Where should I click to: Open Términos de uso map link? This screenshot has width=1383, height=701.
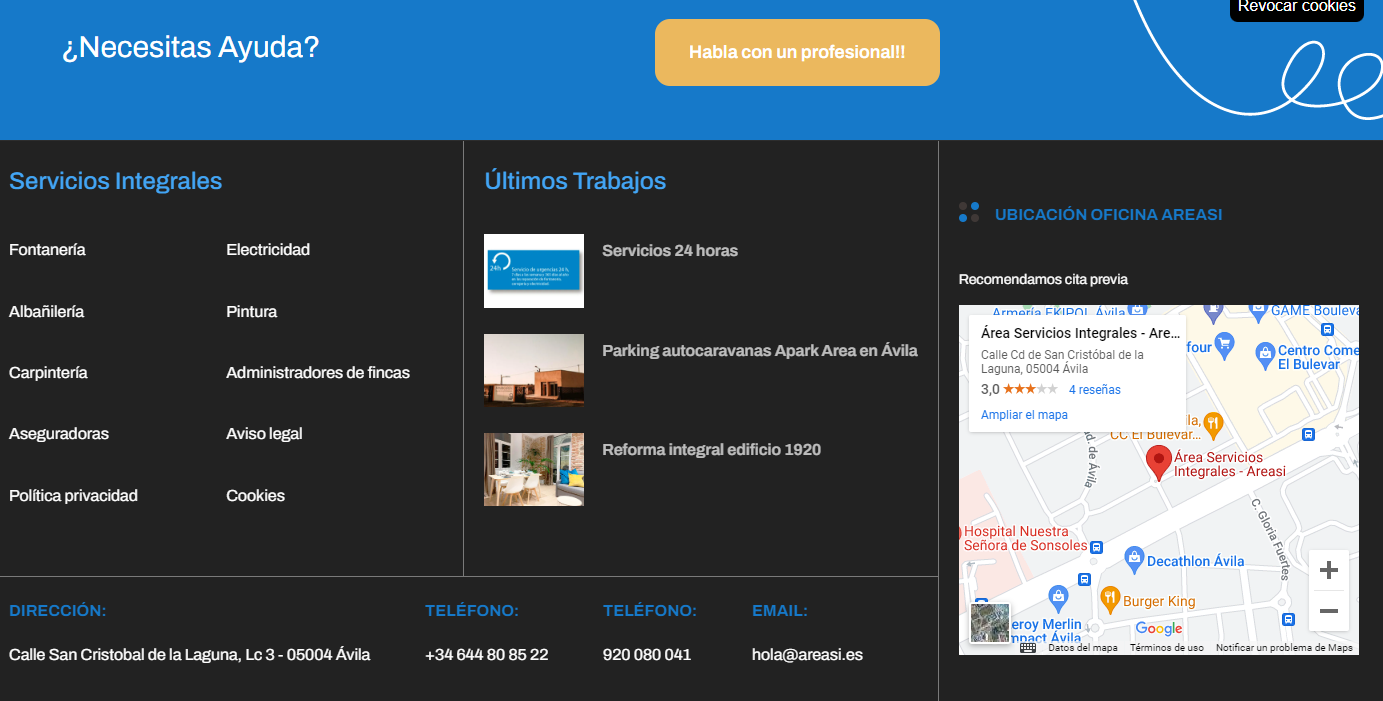1167,648
